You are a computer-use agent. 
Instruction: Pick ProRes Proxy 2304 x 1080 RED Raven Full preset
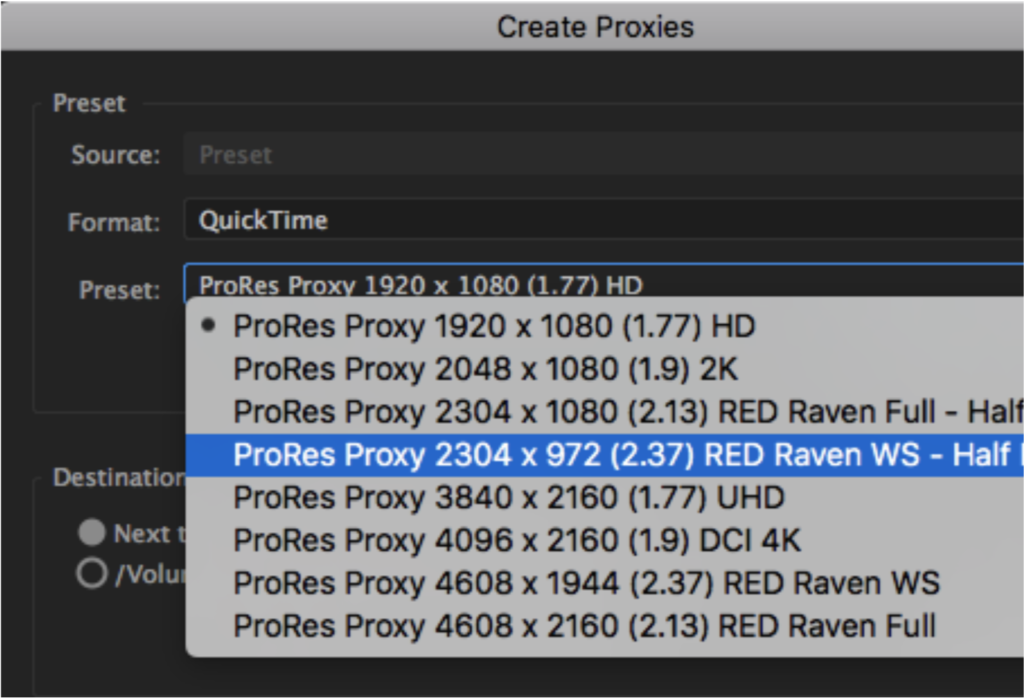click(x=605, y=412)
